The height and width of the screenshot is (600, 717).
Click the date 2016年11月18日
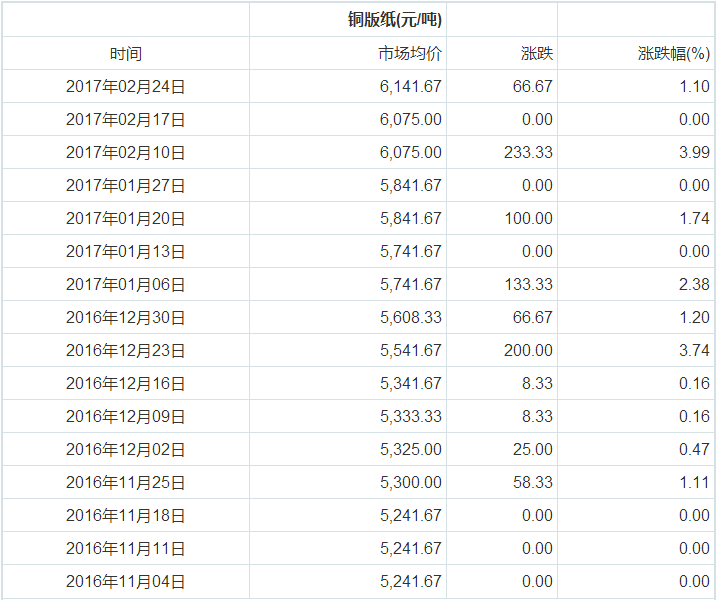(126, 516)
